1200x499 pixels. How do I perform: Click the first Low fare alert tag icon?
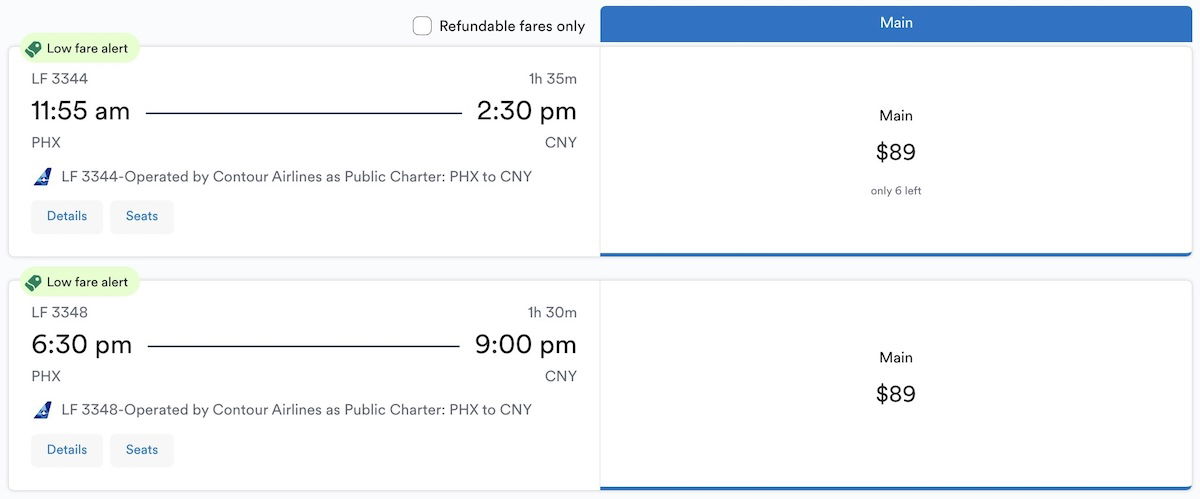pos(33,48)
